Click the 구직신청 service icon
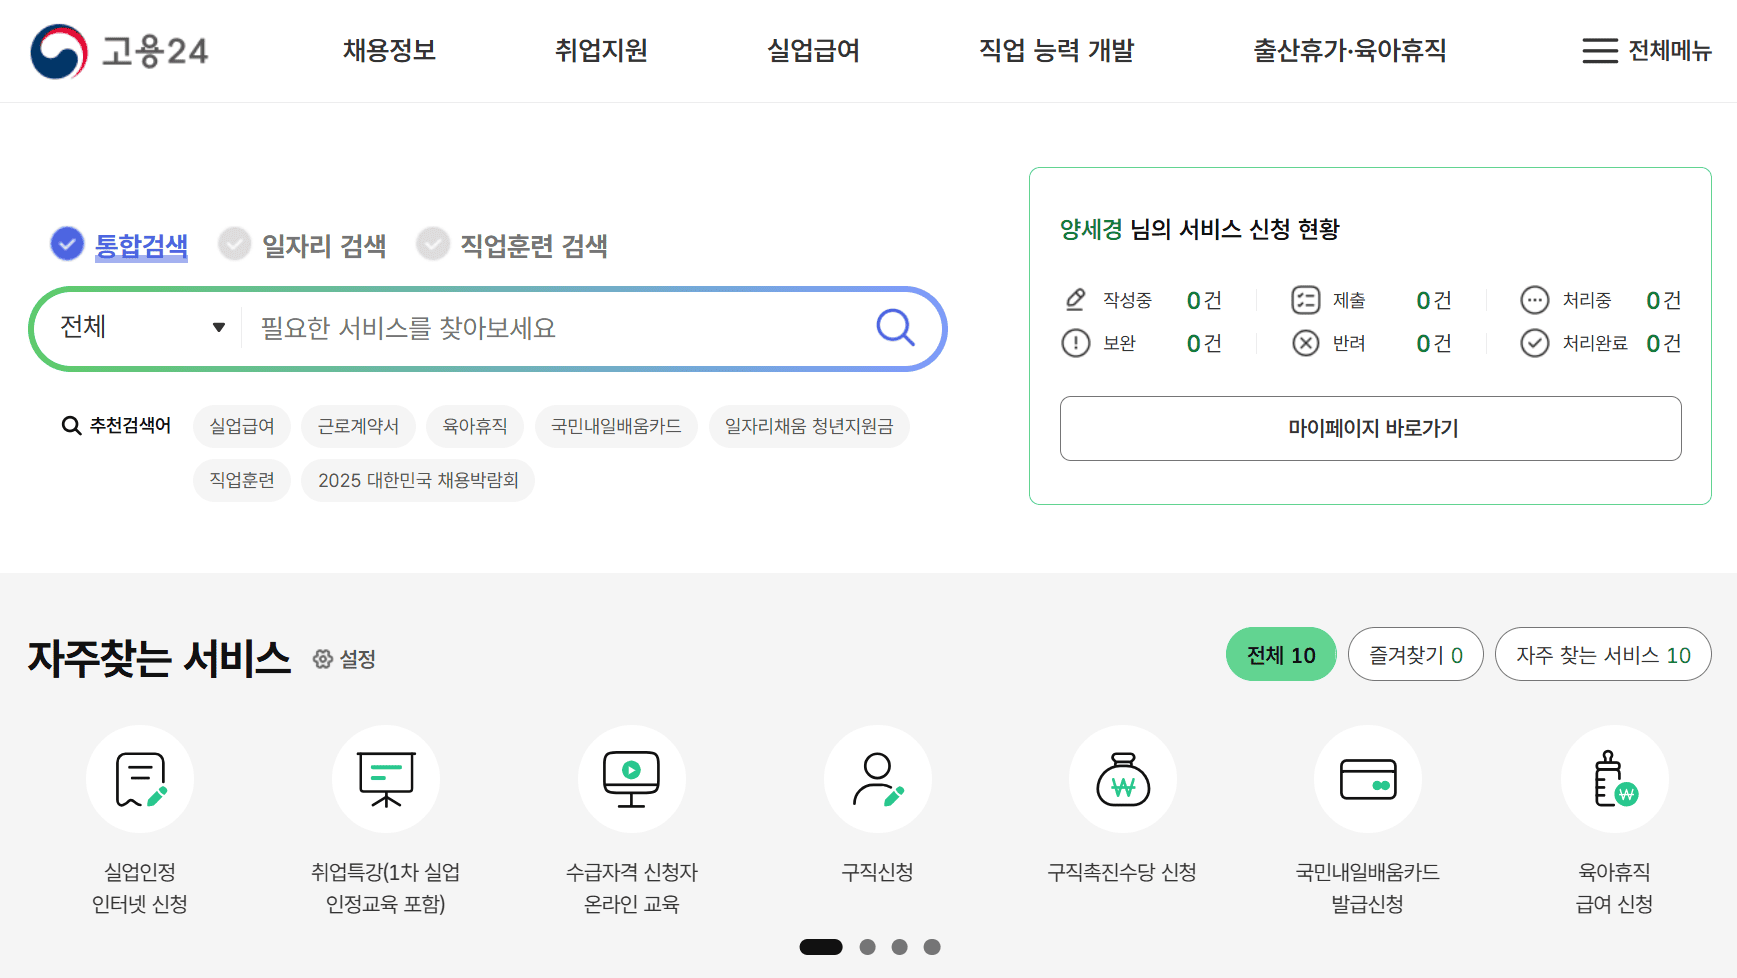1737x978 pixels. tap(877, 780)
